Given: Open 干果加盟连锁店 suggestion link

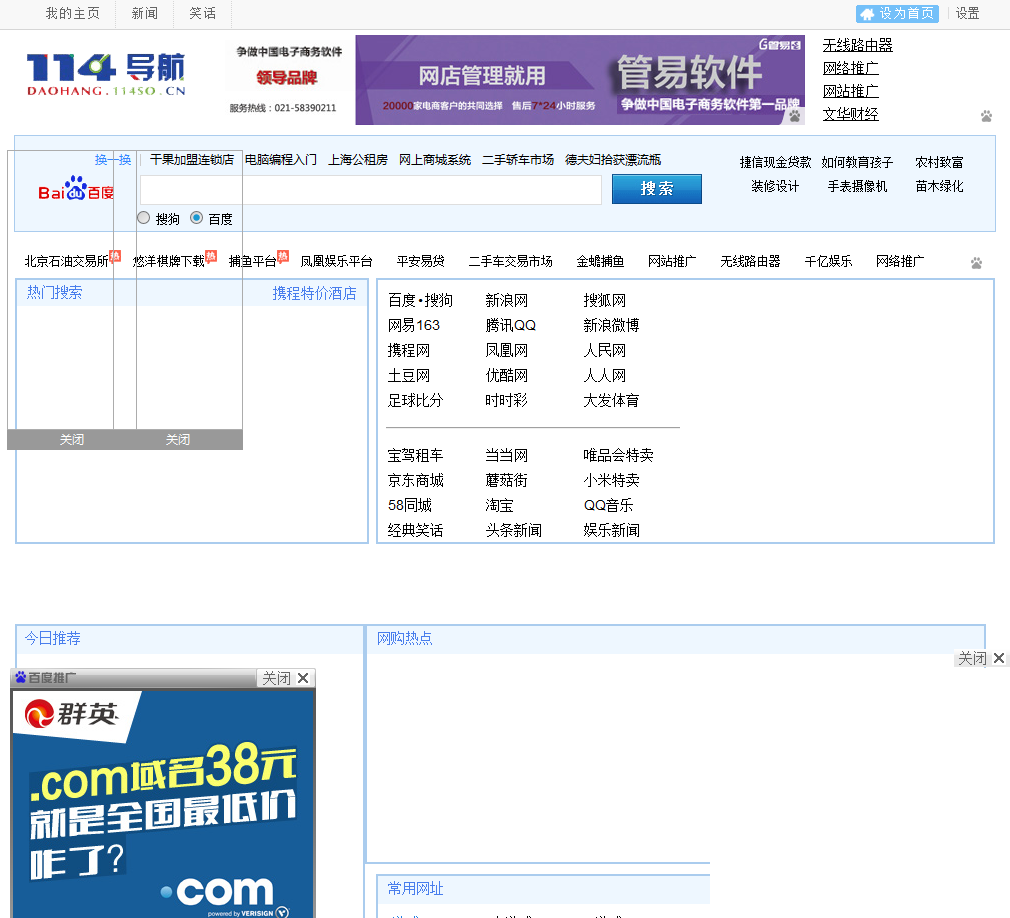Looking at the screenshot, I should point(192,160).
